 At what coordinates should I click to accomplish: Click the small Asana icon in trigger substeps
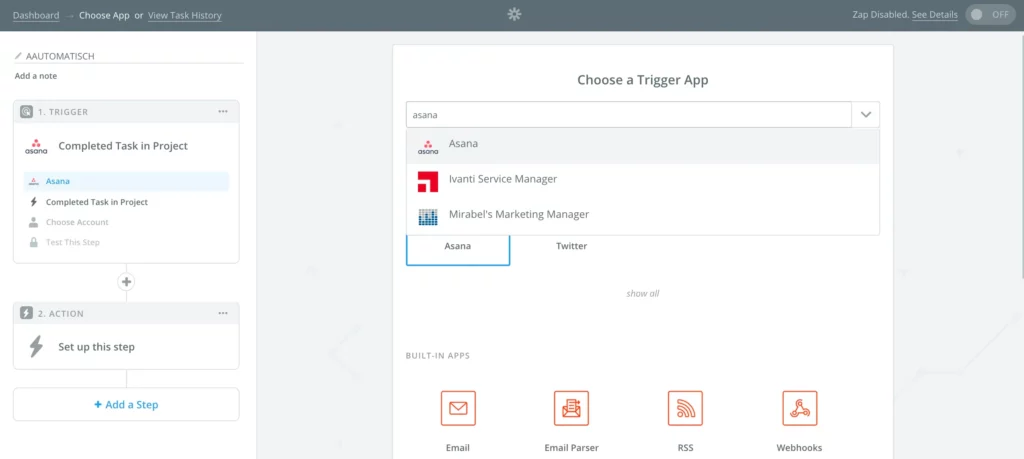pyautogui.click(x=34, y=182)
